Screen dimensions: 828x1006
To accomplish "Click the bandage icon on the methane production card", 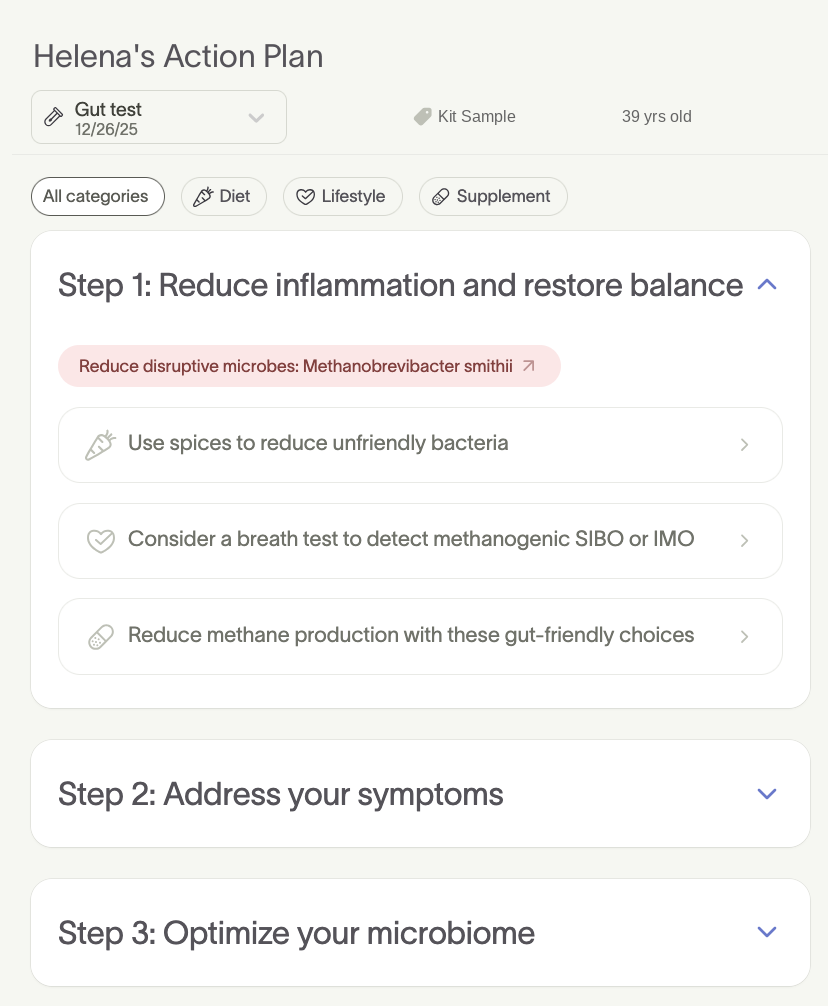I will [100, 636].
